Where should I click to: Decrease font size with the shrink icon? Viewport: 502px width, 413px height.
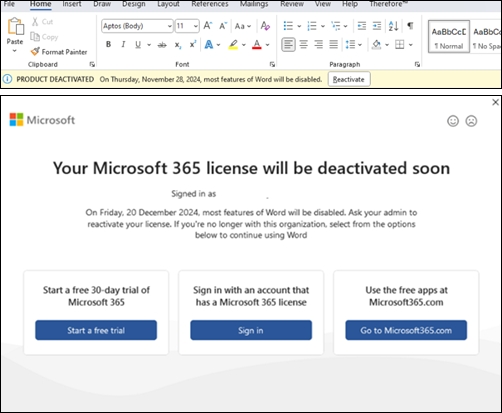point(223,26)
